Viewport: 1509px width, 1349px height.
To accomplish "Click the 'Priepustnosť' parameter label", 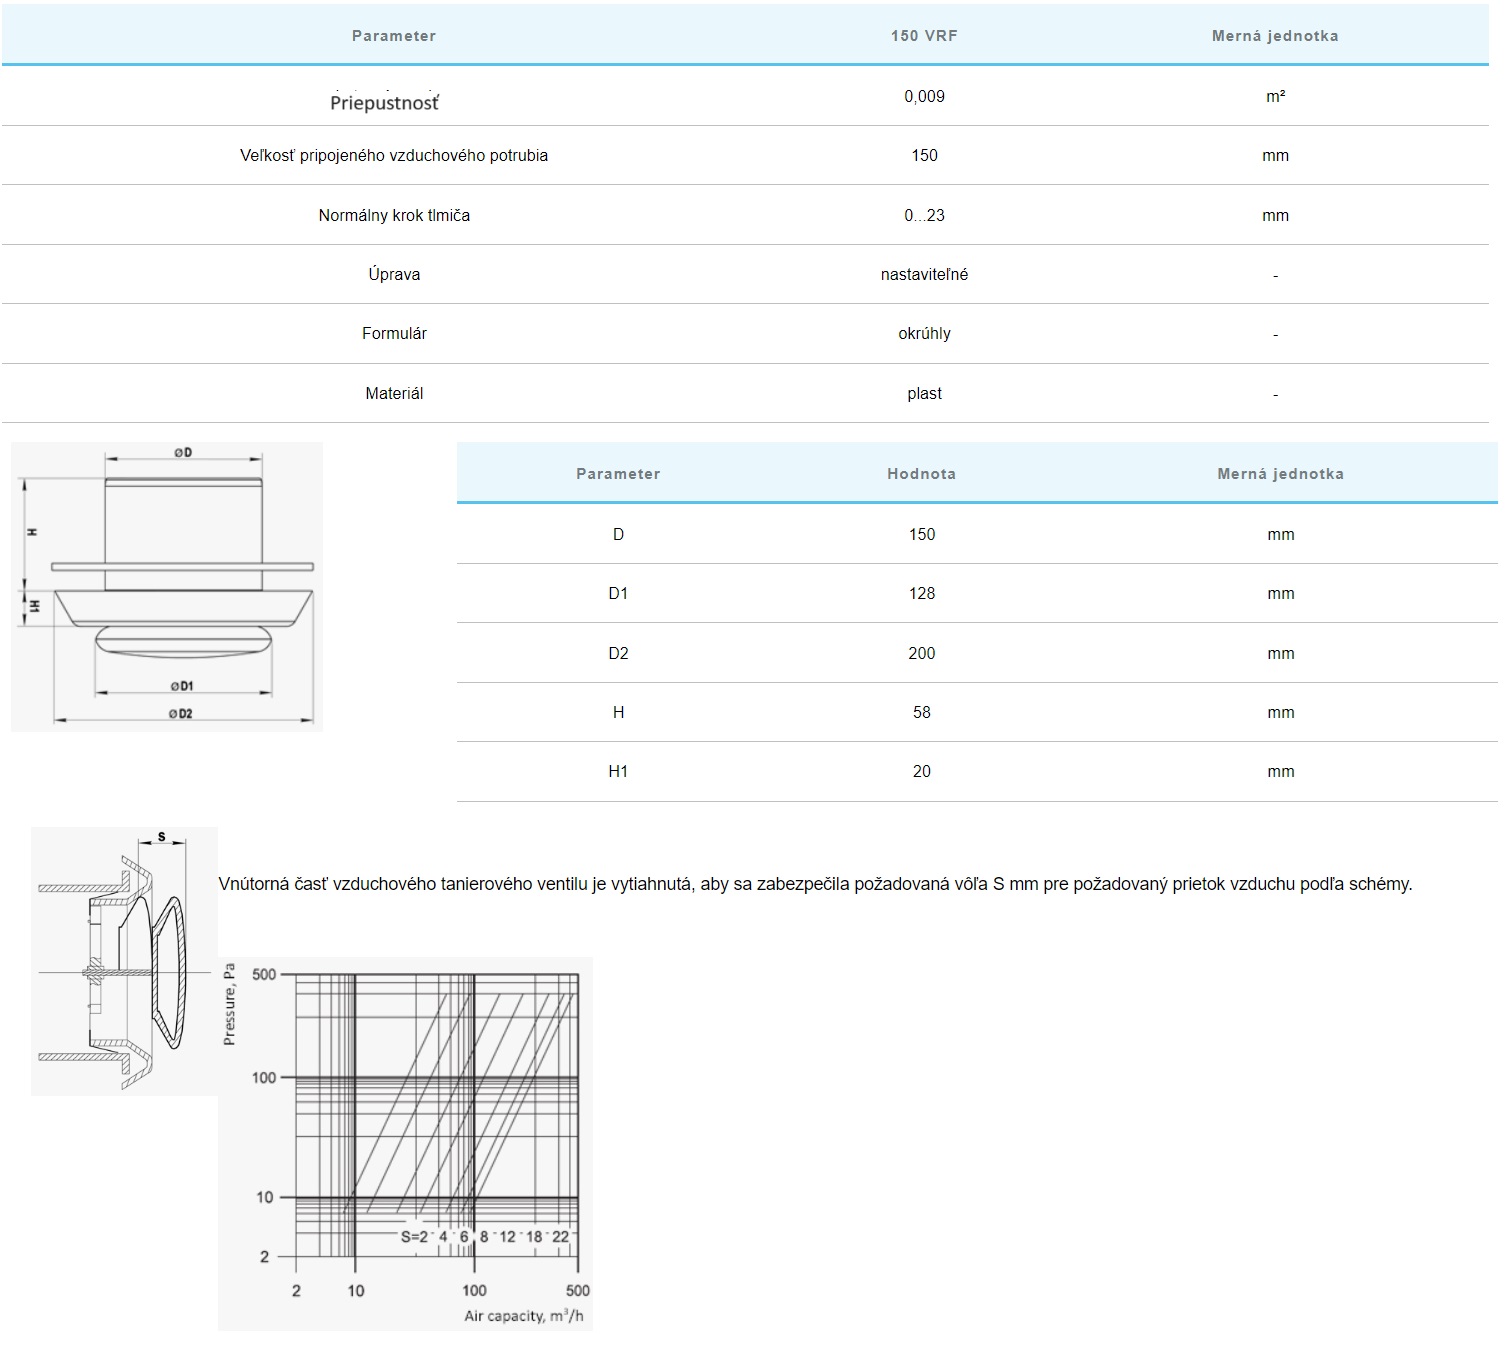I will (385, 102).
